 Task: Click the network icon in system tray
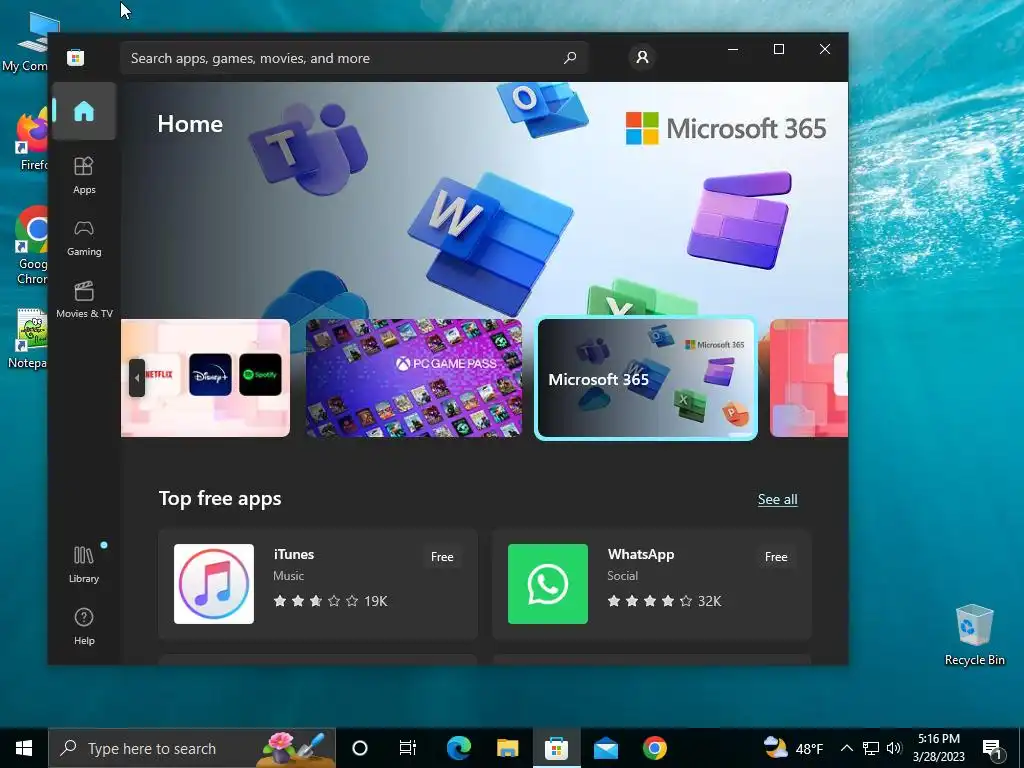coord(871,748)
